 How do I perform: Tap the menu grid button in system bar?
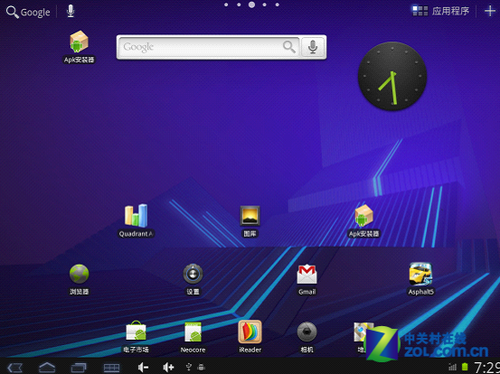tap(111, 368)
